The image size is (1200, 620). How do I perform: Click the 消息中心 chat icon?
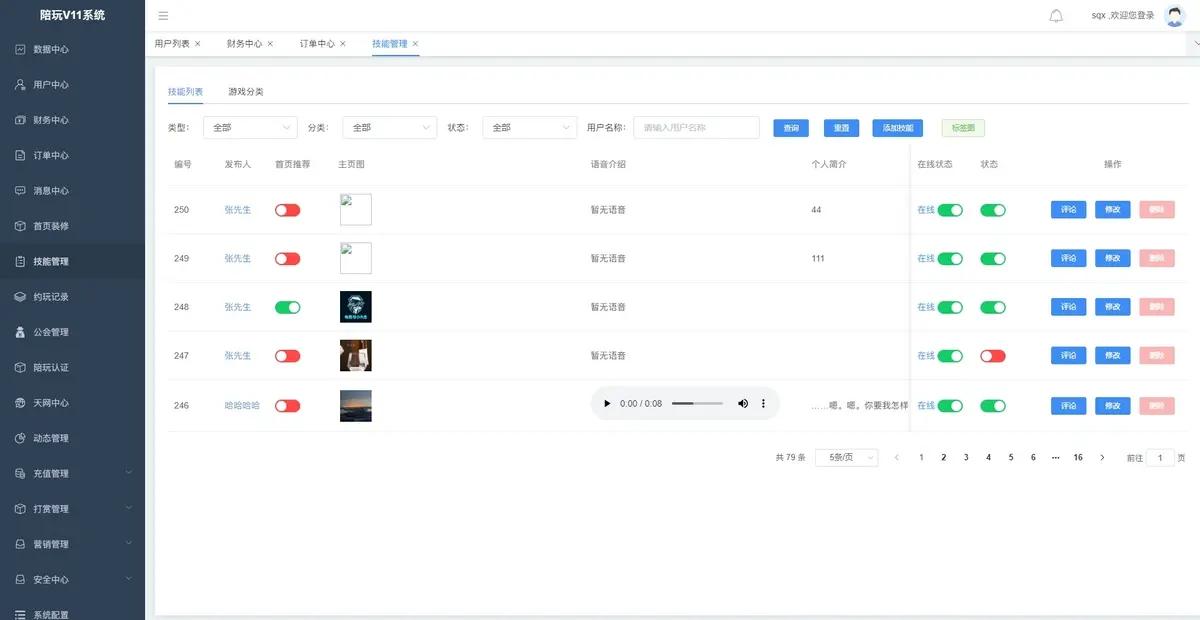click(20, 190)
